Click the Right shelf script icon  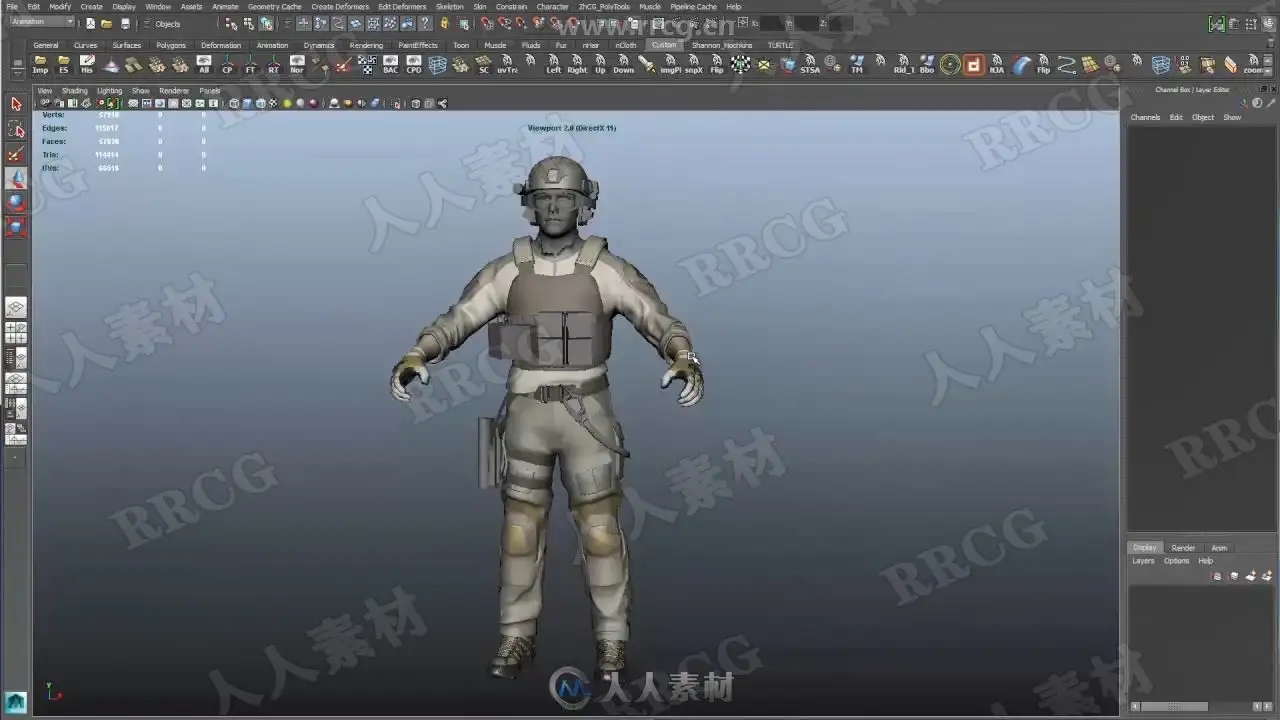[577, 65]
